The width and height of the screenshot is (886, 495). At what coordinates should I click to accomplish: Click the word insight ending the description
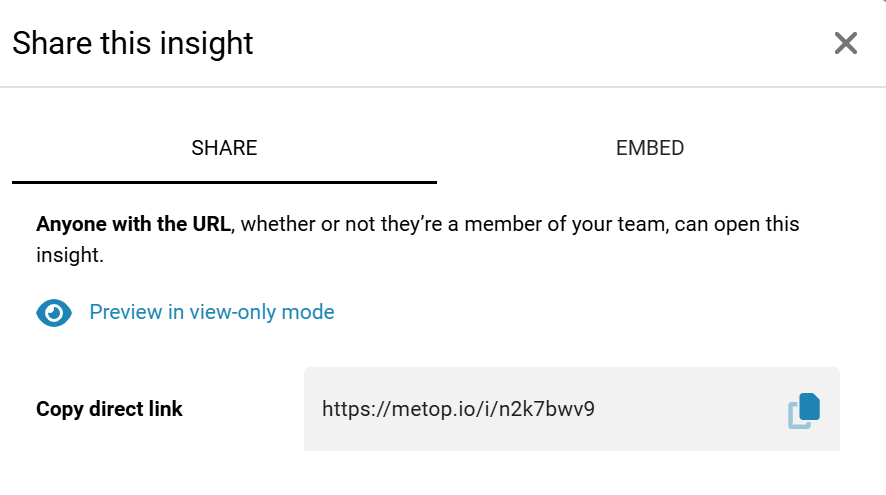click(70, 255)
